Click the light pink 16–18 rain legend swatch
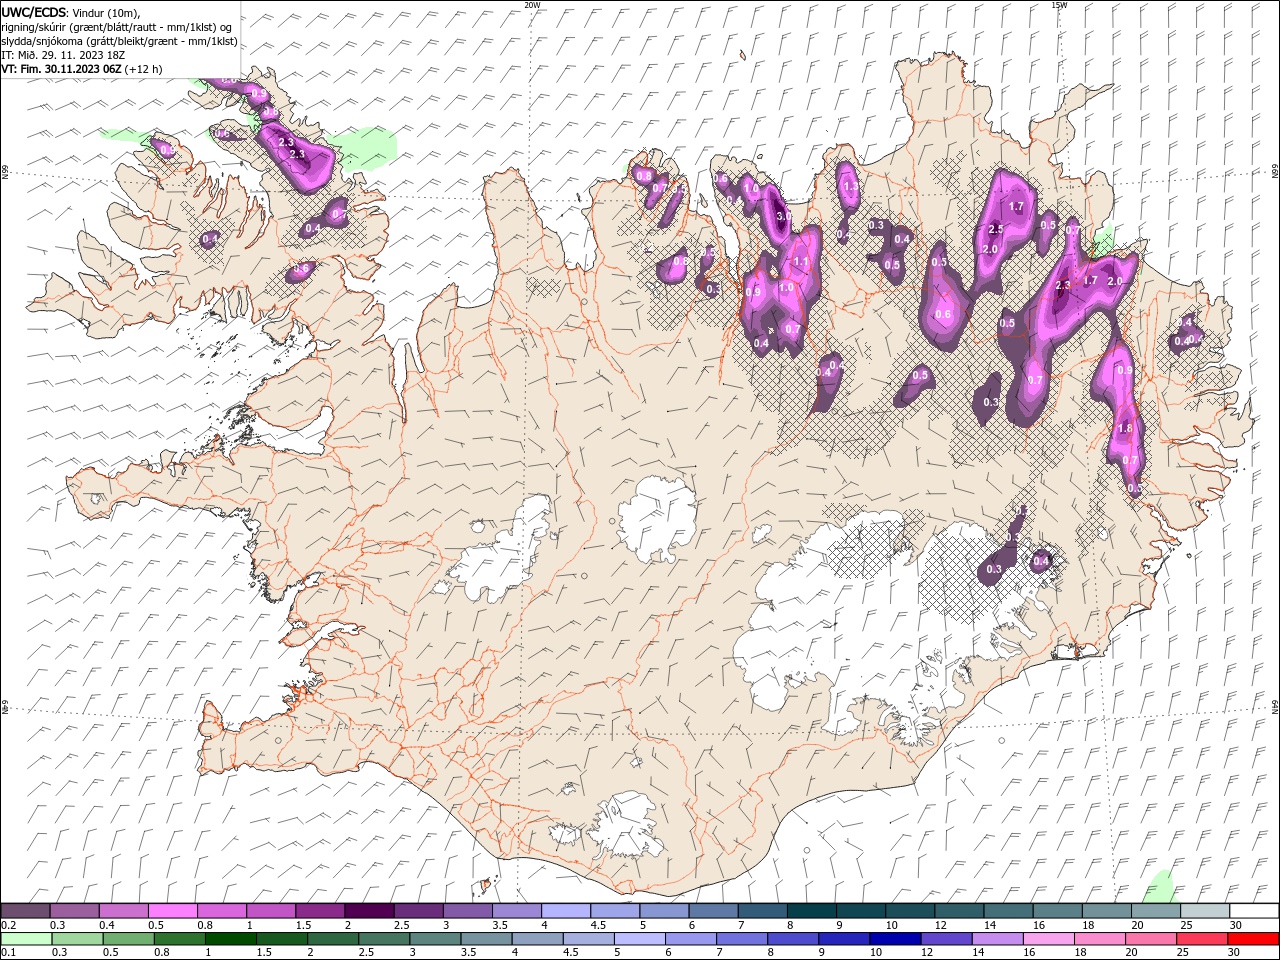Screen dimensions: 1280x960 pyautogui.click(x=1049, y=939)
